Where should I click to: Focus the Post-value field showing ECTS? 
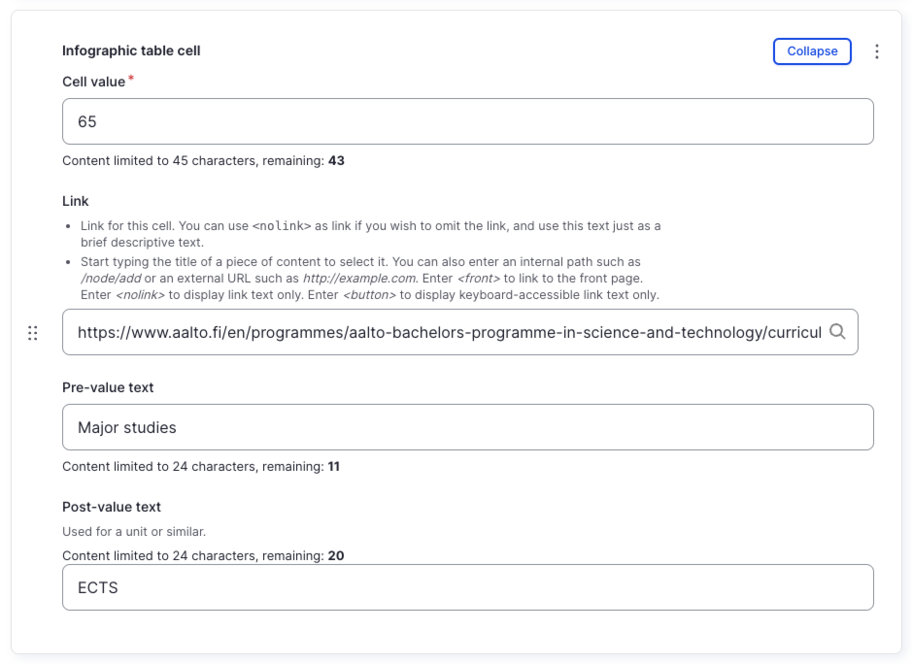(467, 587)
